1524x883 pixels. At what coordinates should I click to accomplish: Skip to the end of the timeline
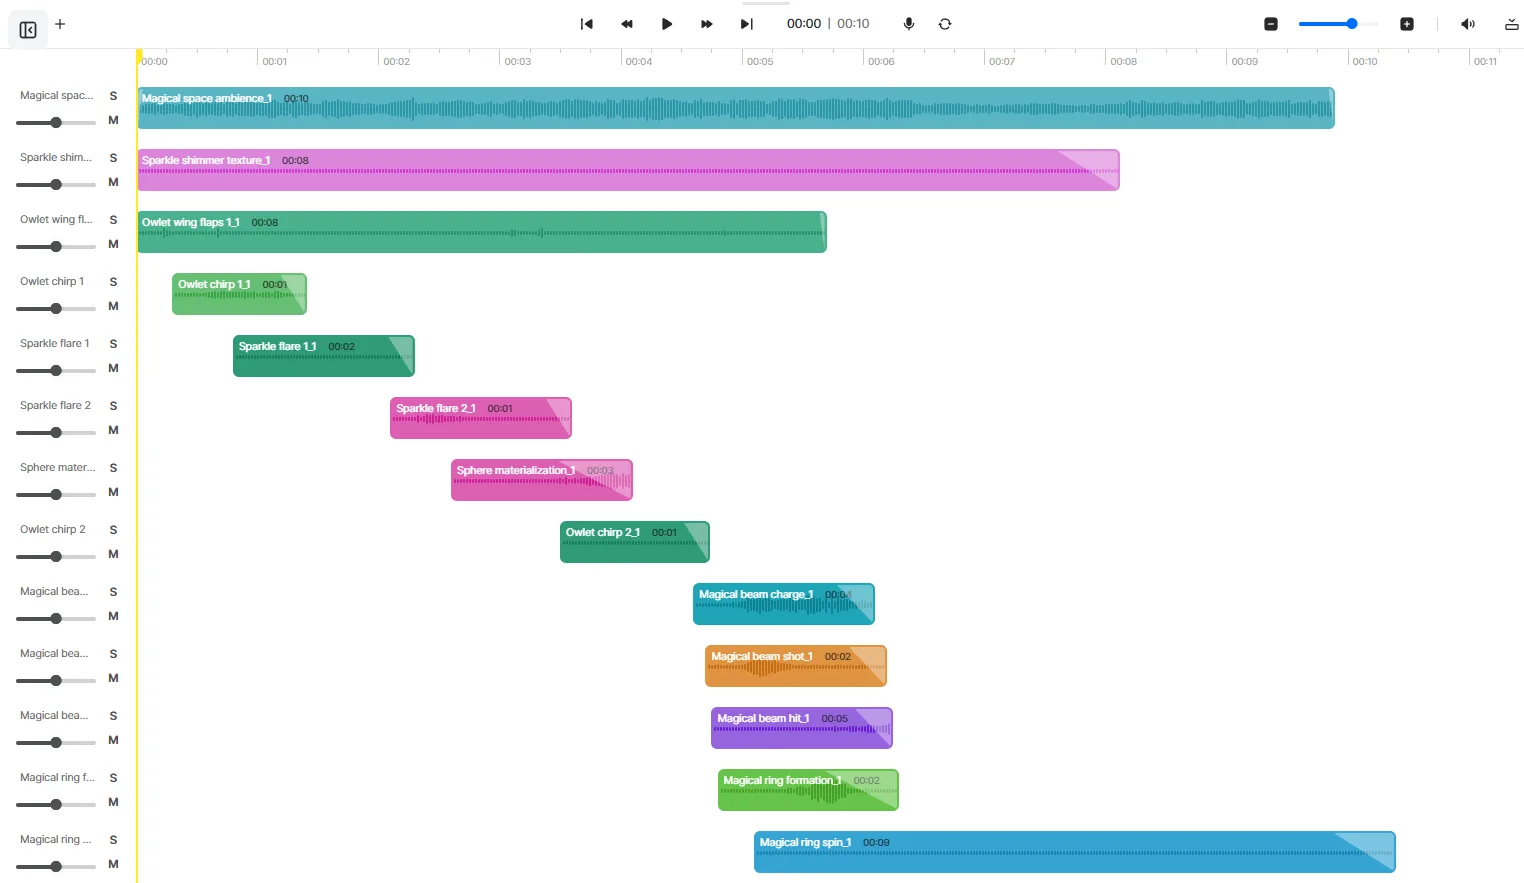tap(746, 24)
